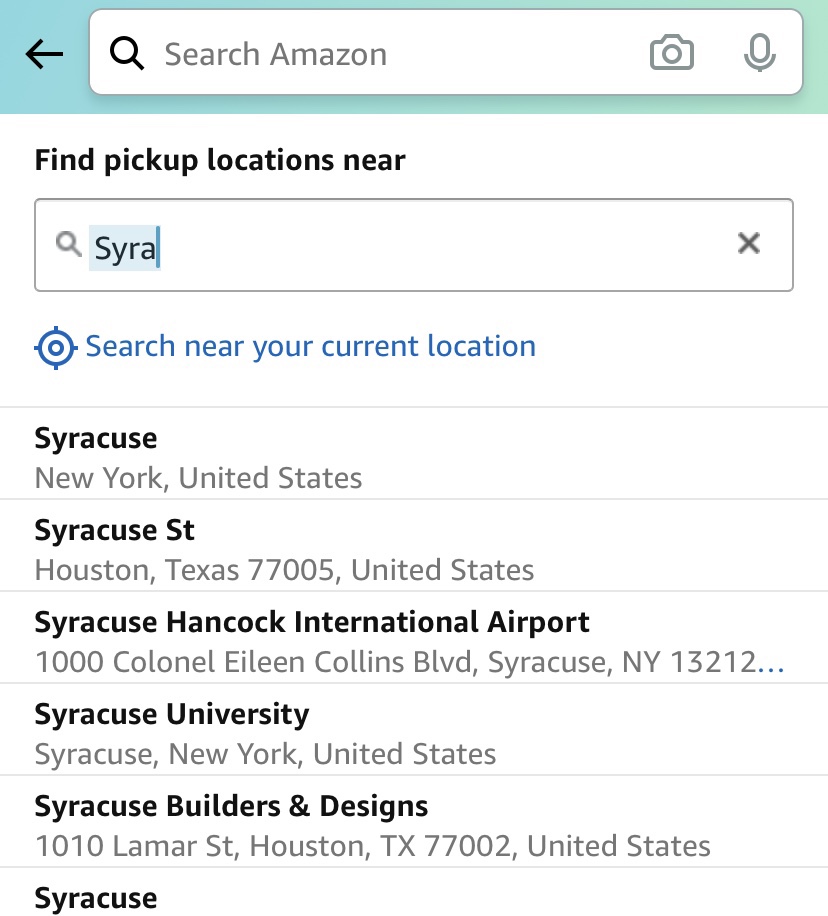Viewport: 828px width, 916px height.
Task: Pick Syracuse Hancock International Airport suggestion
Action: (312, 622)
